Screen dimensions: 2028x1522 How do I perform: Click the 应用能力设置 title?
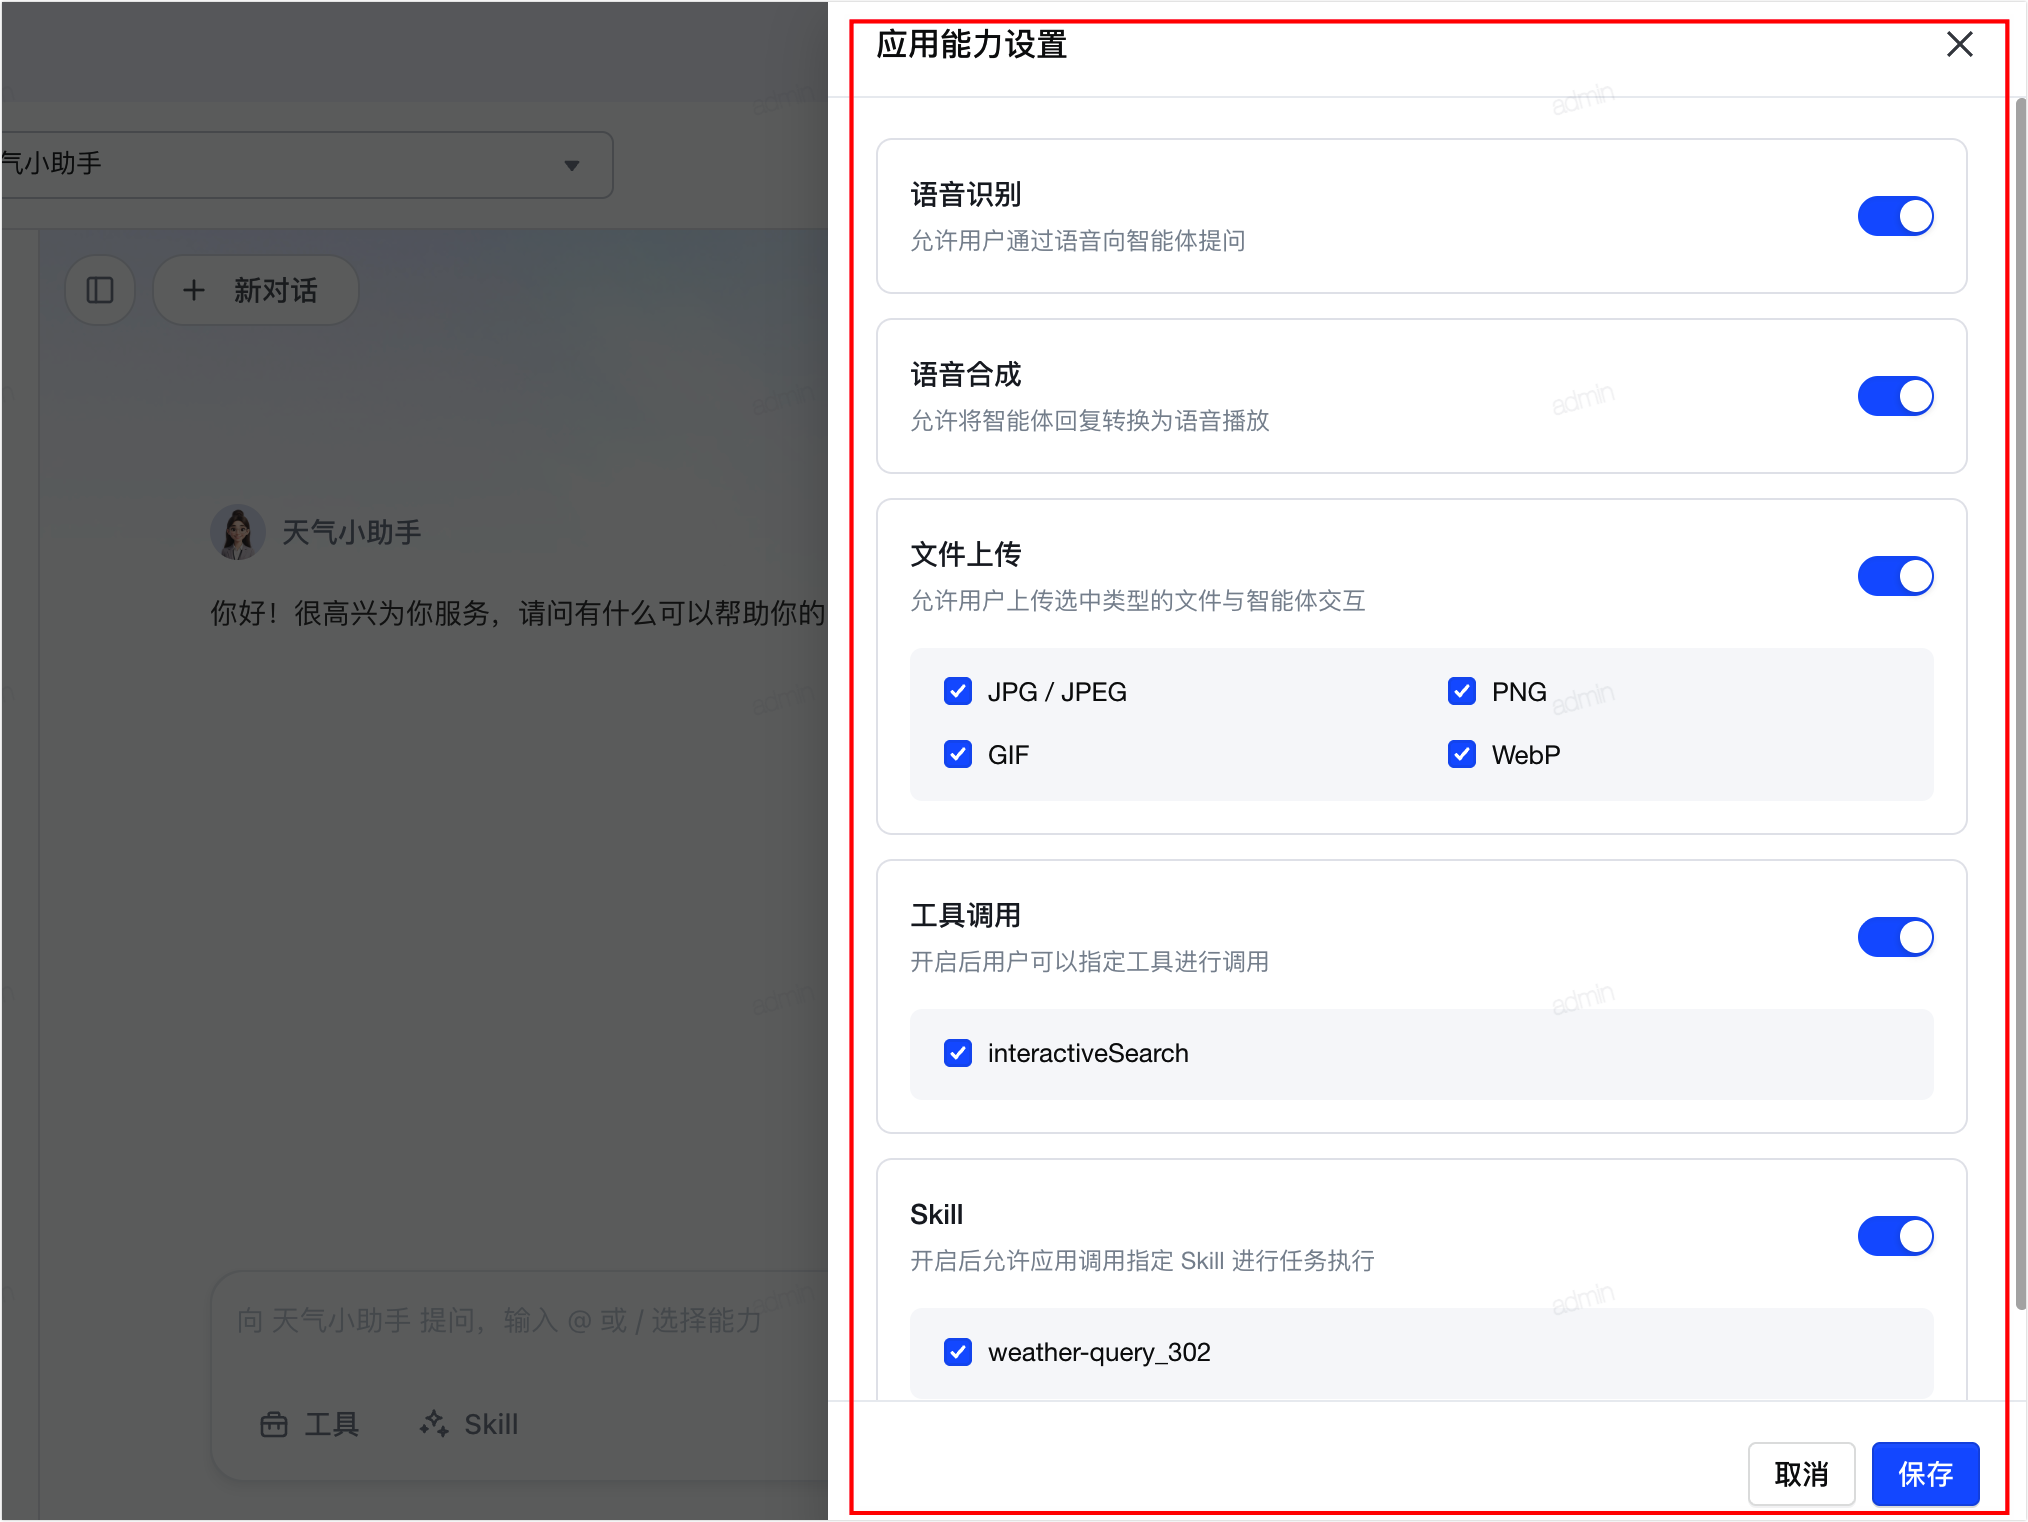pos(971,45)
